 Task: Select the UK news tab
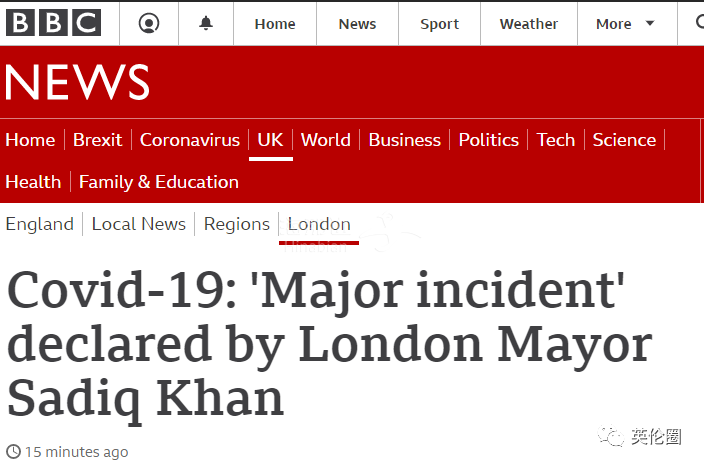click(x=270, y=140)
